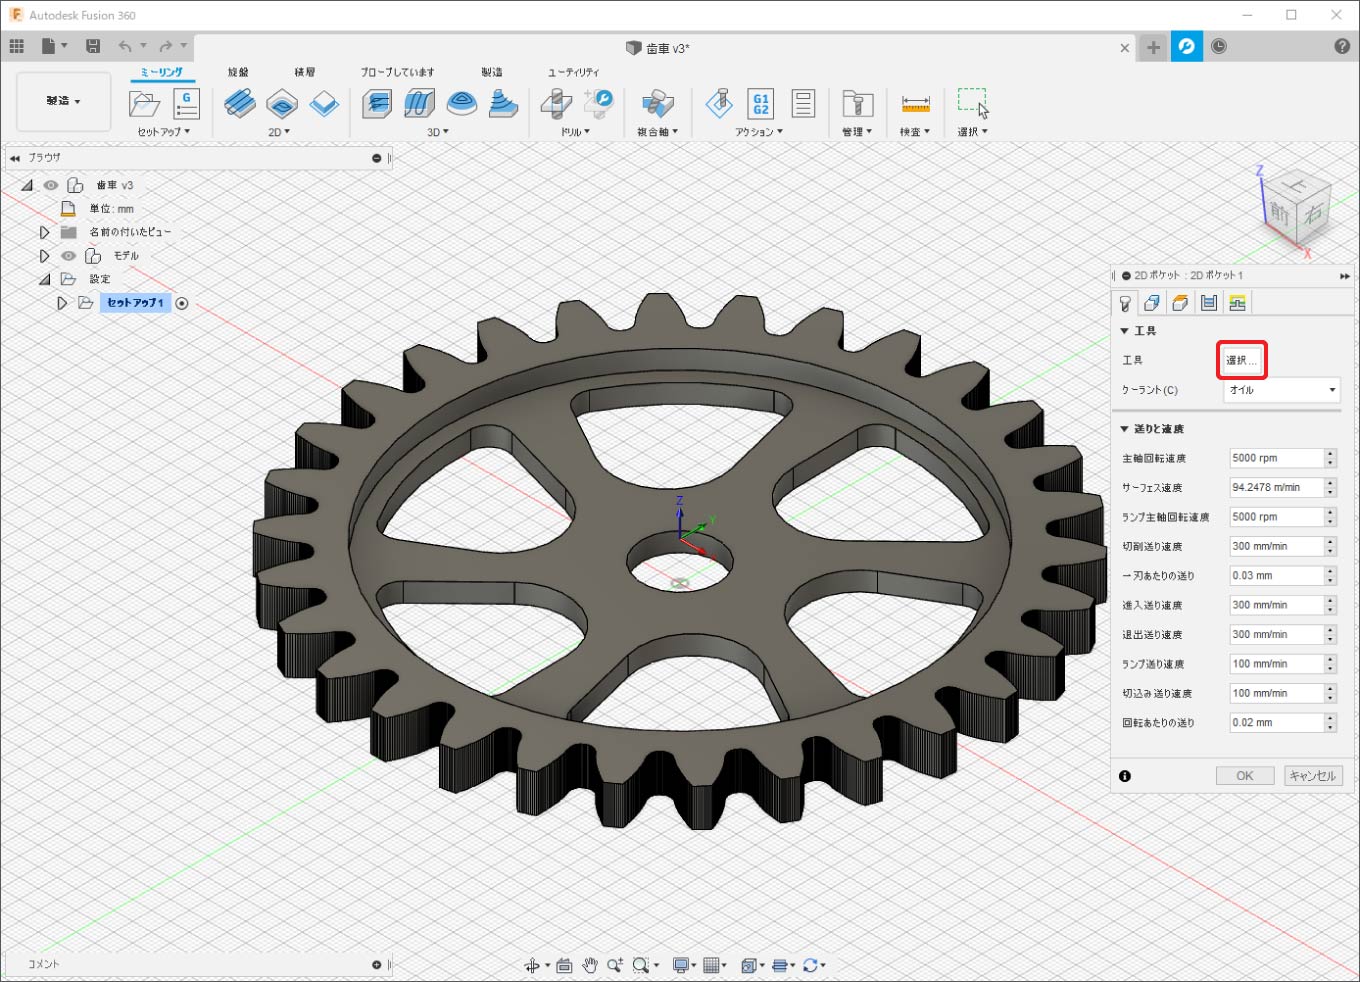Click the 主軸回転速度 input field
This screenshot has width=1360, height=982.
click(x=1275, y=458)
